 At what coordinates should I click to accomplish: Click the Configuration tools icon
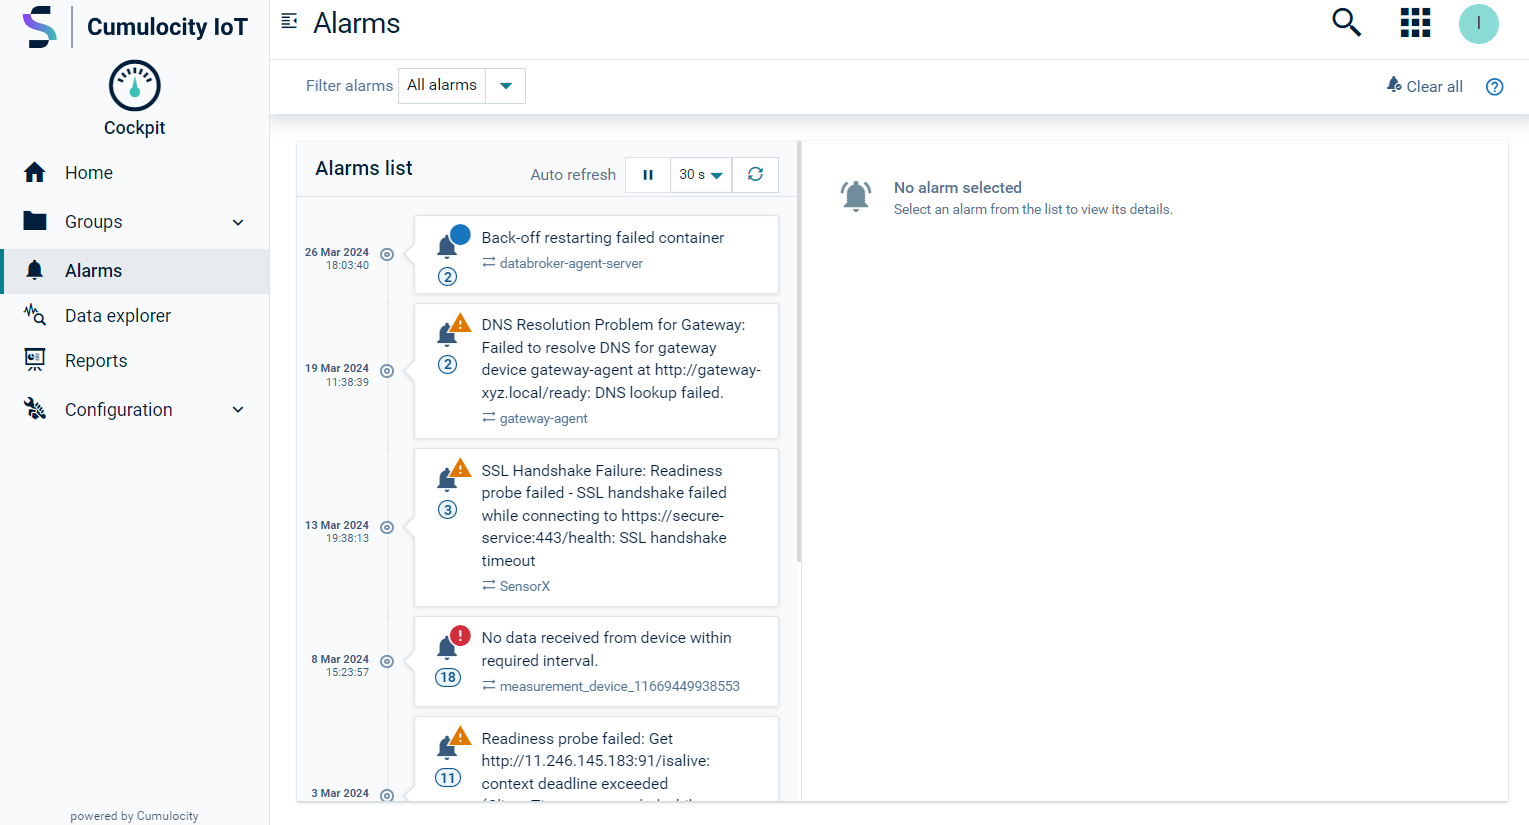[x=35, y=409]
